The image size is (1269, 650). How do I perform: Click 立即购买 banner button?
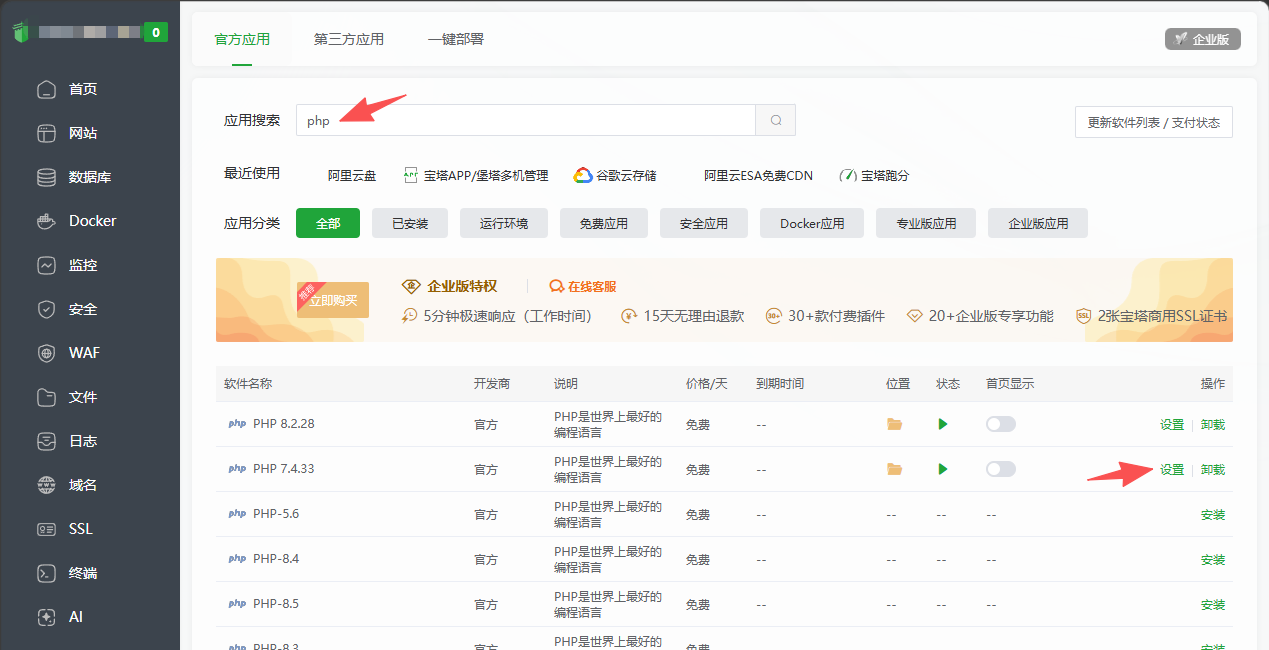[334, 300]
